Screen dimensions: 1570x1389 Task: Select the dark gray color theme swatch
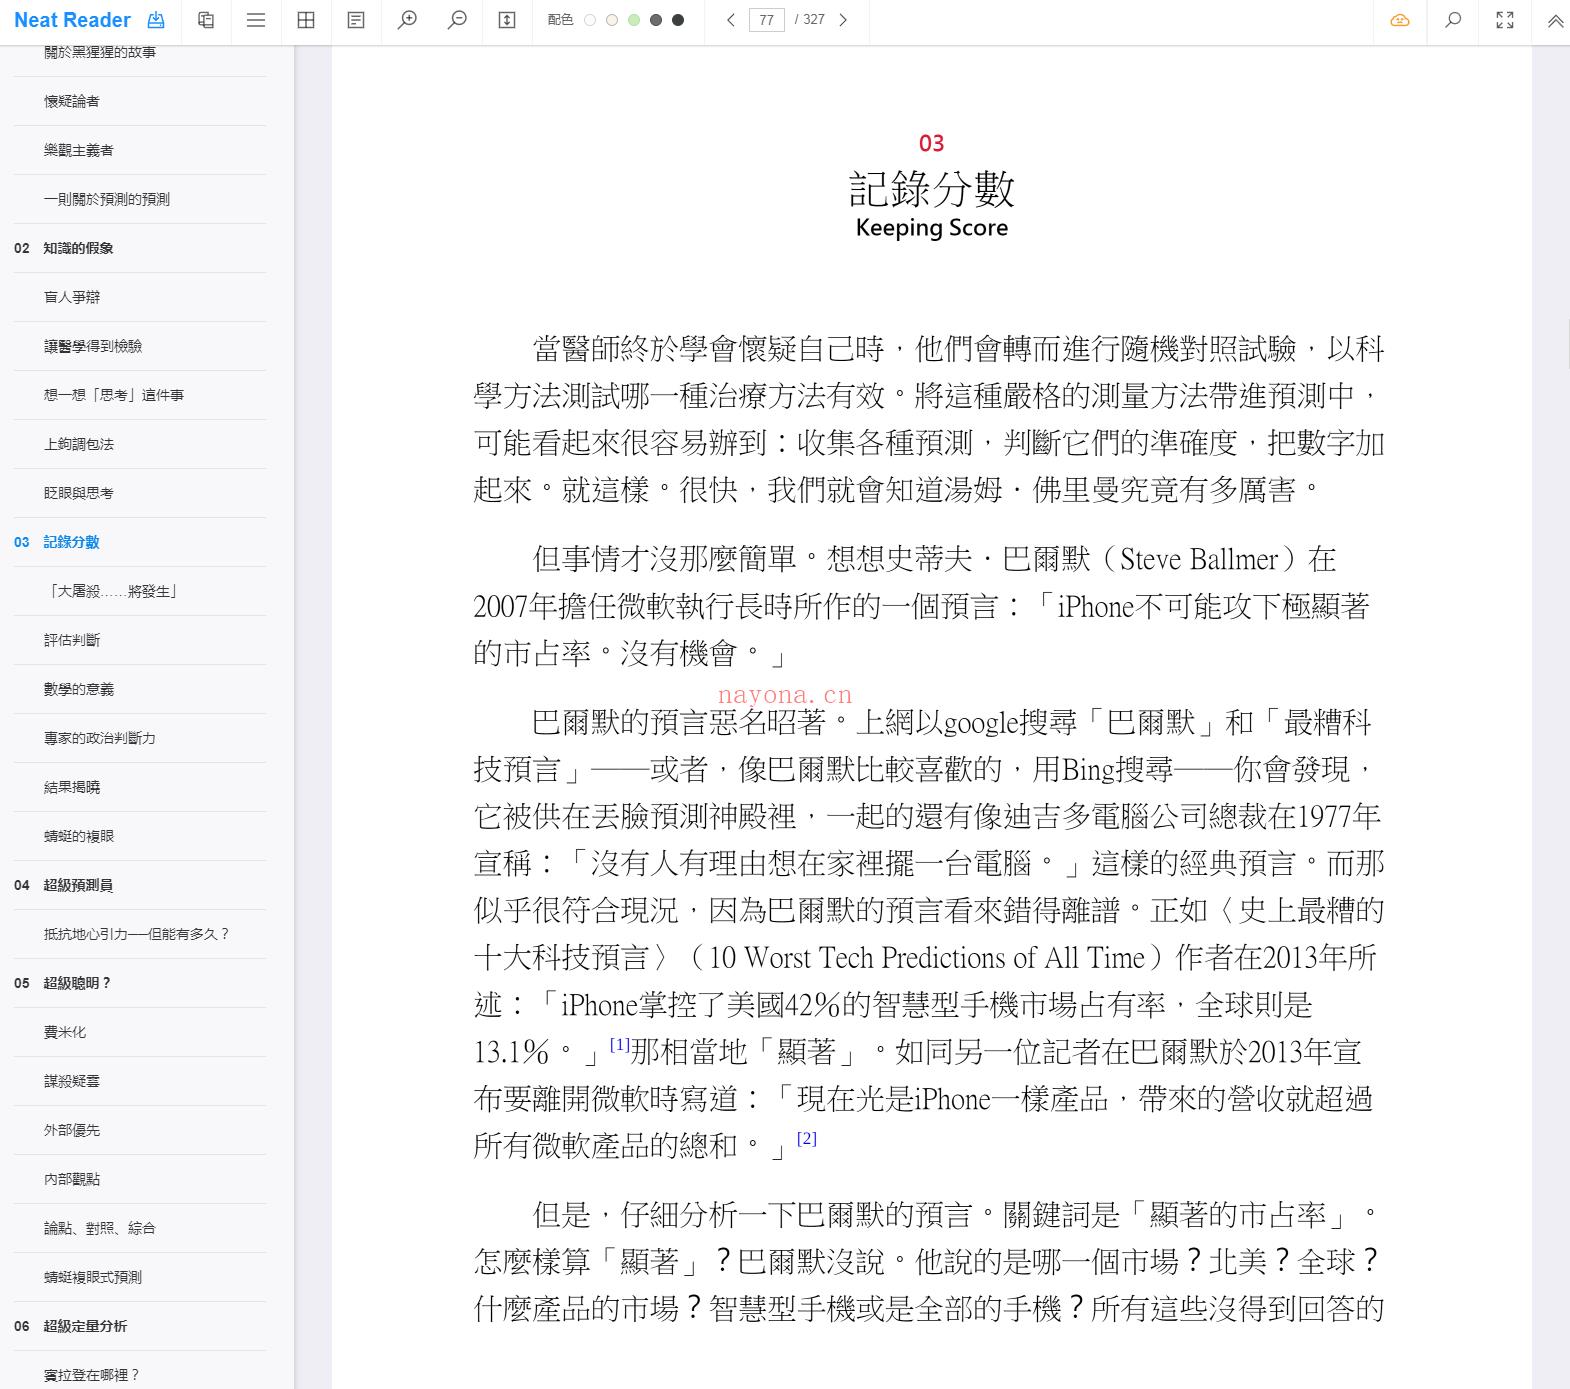point(656,20)
